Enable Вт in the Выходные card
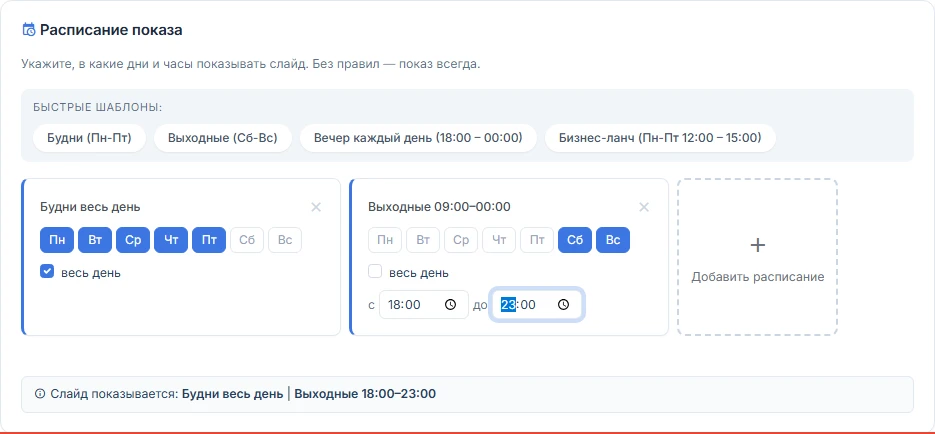The image size is (935, 434). pyautogui.click(x=423, y=240)
